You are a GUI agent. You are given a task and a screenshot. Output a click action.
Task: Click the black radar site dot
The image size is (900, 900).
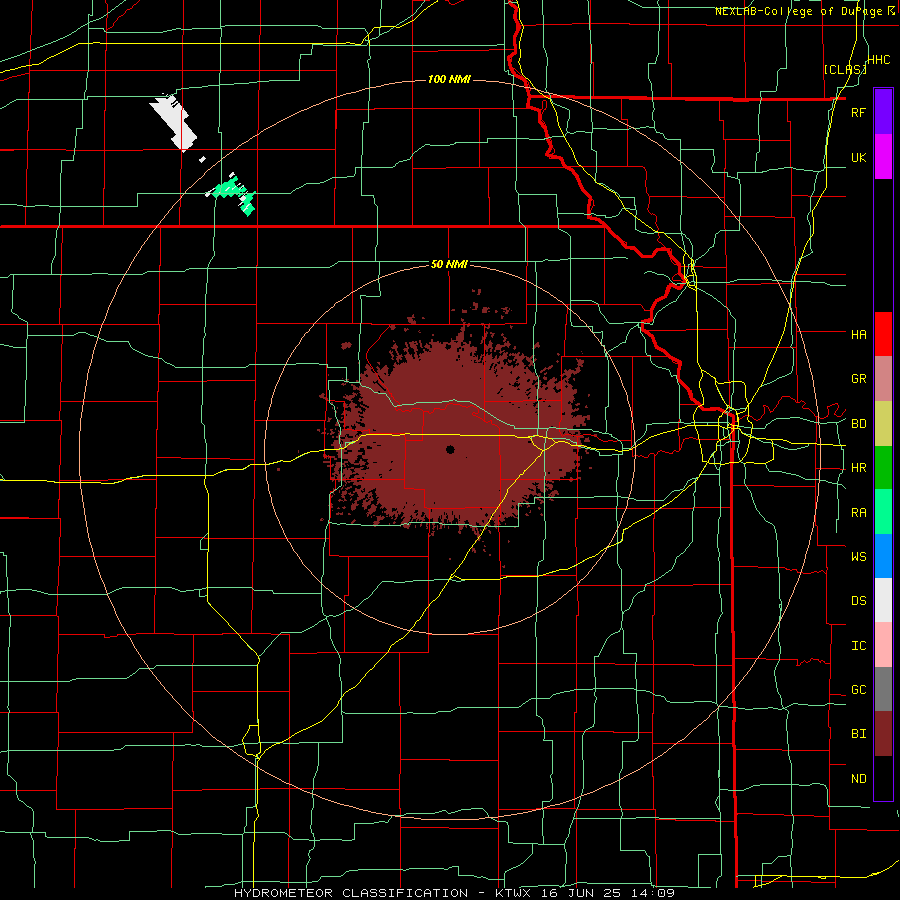click(450, 449)
